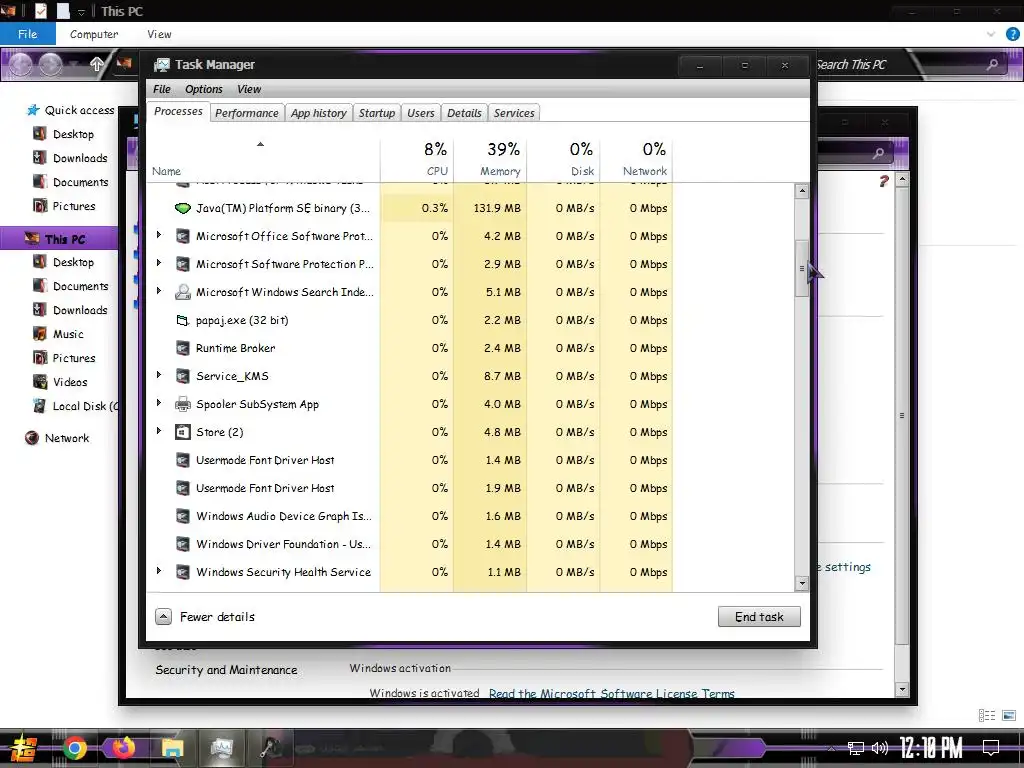Viewport: 1024px width, 768px height.
Task: Click the details view button in Explorer
Action: point(987,716)
